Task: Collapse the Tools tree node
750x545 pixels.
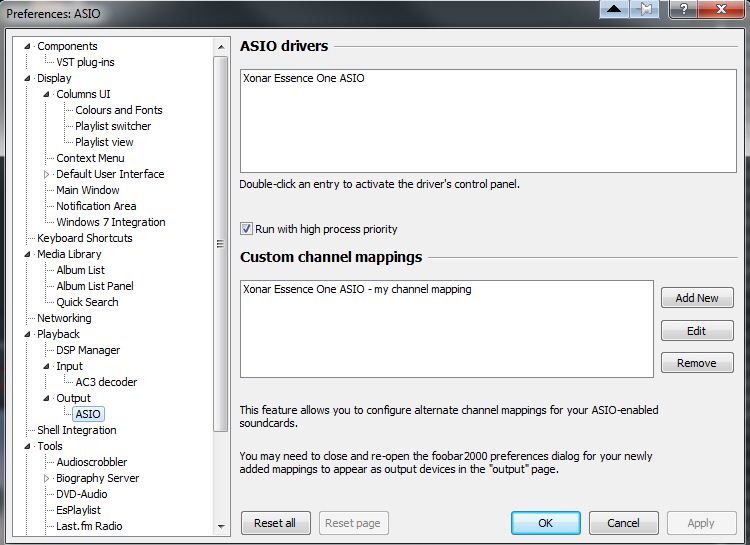Action: point(27,446)
